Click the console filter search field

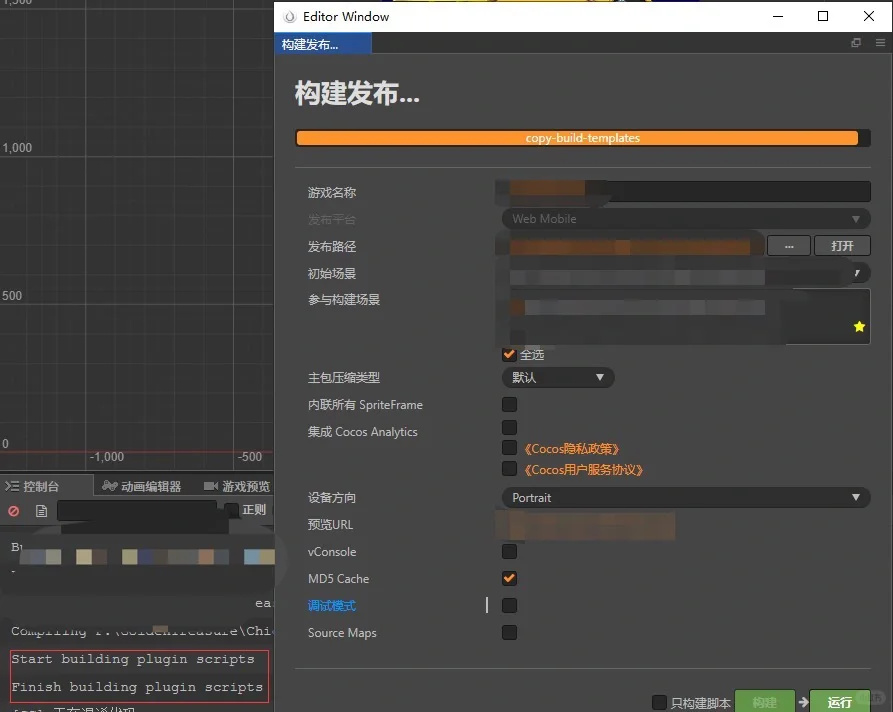pyautogui.click(x=137, y=510)
